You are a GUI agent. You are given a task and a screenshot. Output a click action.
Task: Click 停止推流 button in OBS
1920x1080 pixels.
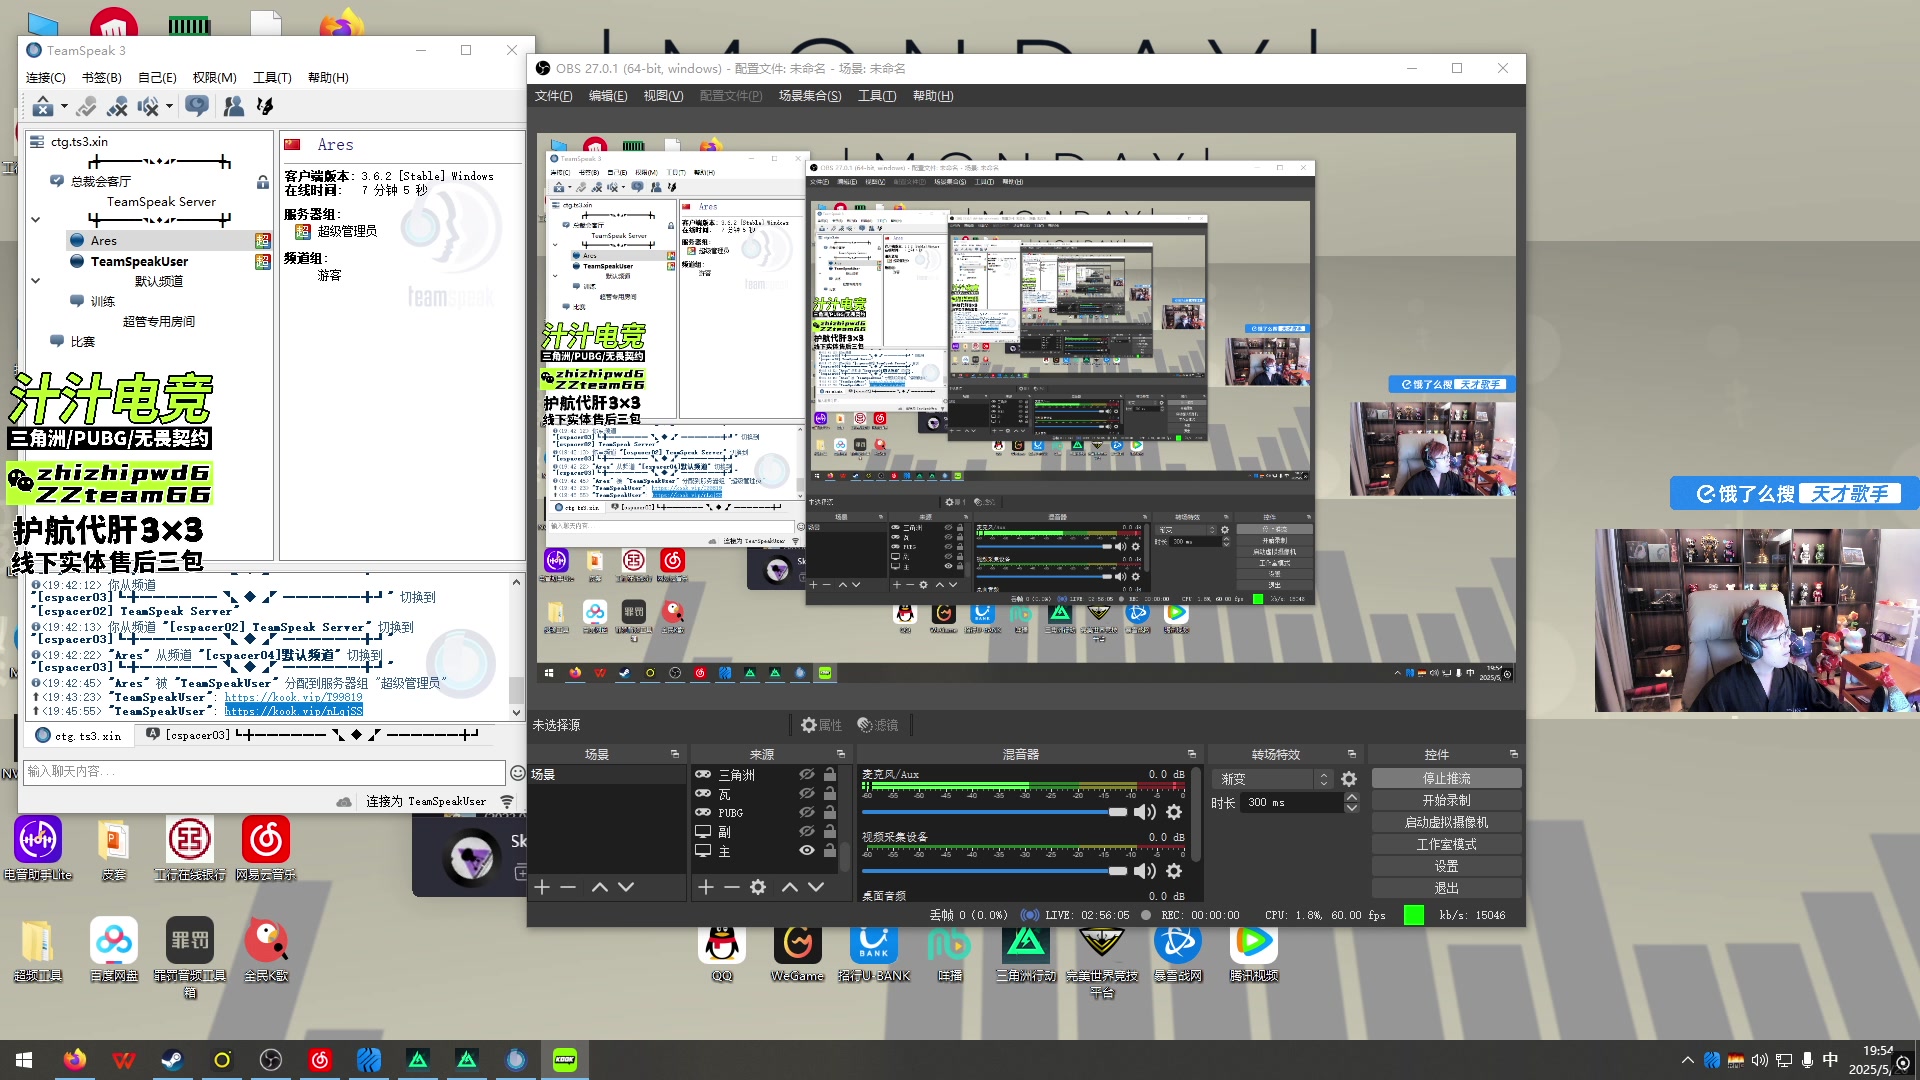pyautogui.click(x=1446, y=779)
